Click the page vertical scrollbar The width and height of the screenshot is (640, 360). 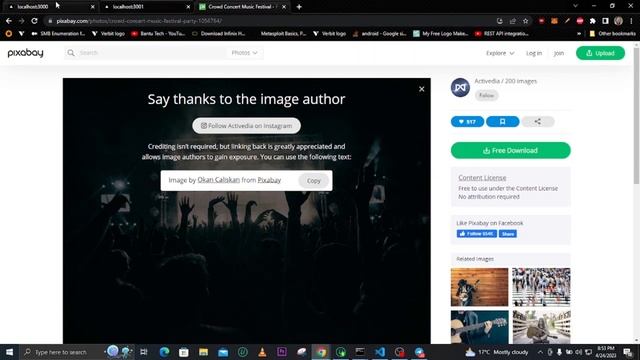637,116
